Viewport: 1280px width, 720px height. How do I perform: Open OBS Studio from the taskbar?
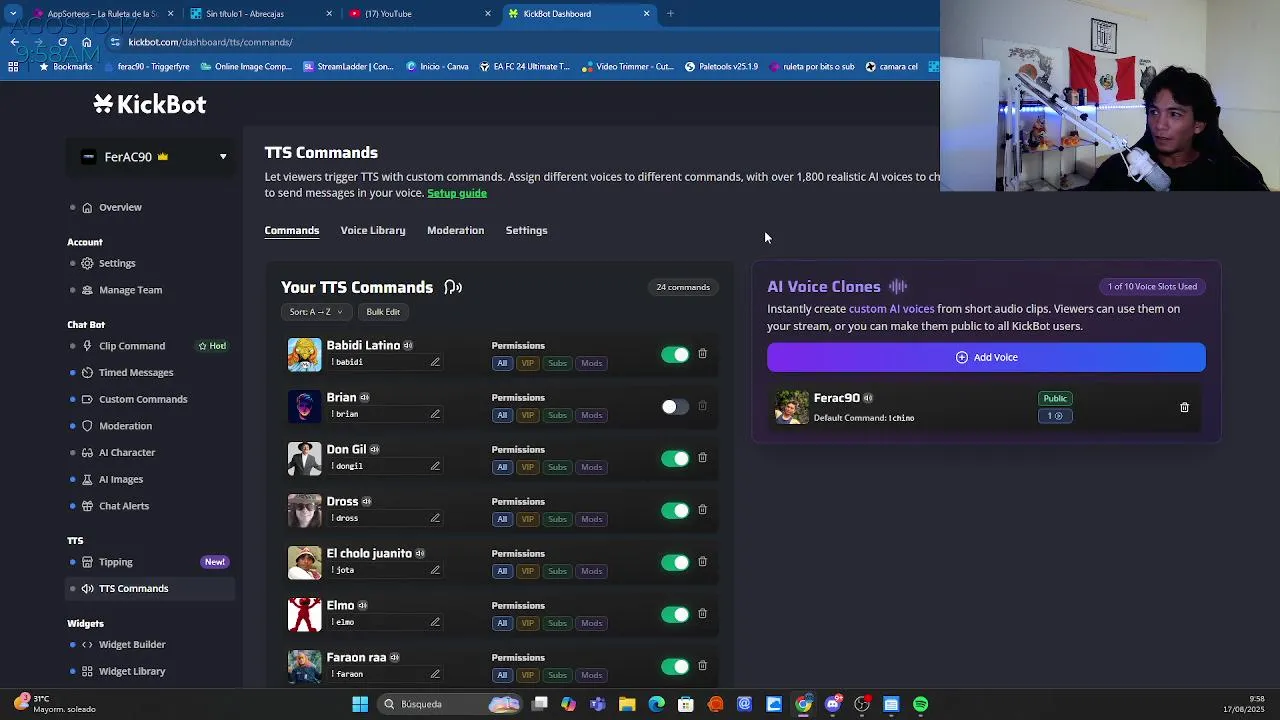pos(862,704)
